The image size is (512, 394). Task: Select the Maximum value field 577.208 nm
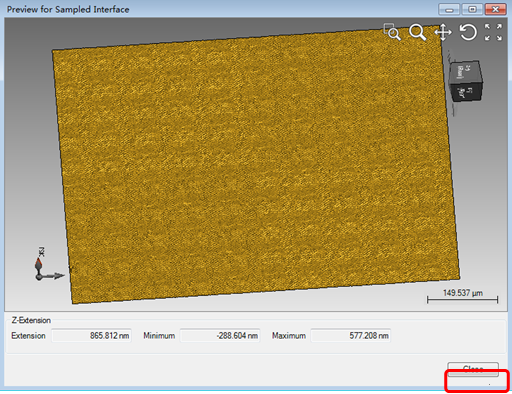pos(351,336)
